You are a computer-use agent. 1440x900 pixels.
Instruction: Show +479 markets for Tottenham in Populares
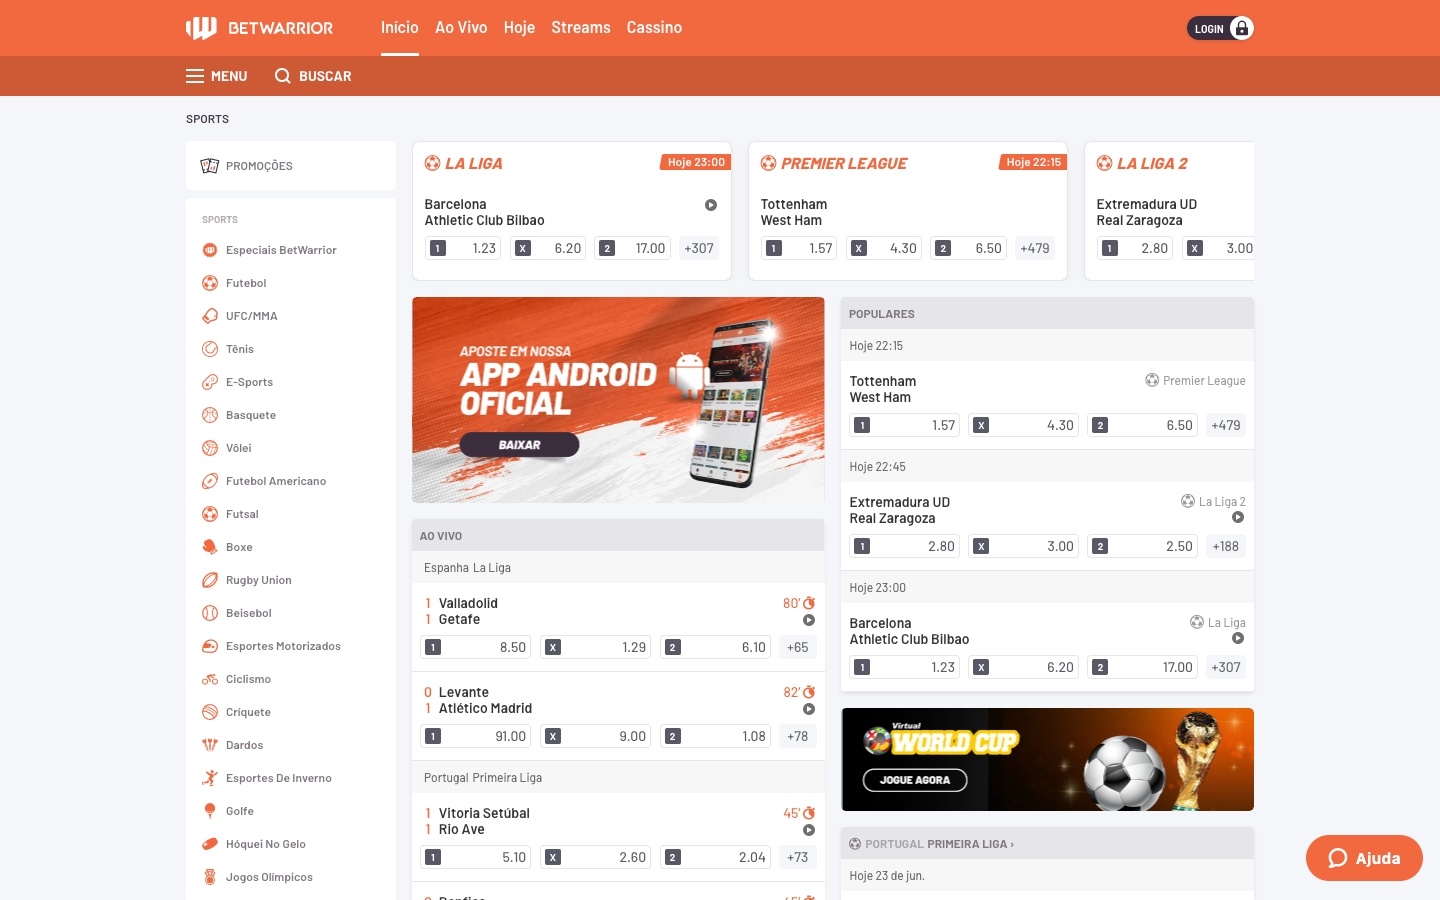[x=1226, y=425]
